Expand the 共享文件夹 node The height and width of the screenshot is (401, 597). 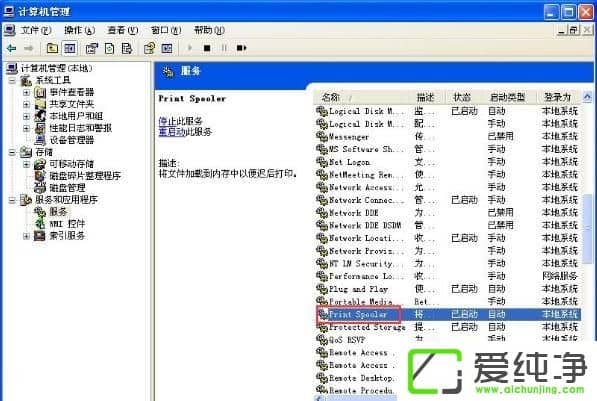[26, 104]
